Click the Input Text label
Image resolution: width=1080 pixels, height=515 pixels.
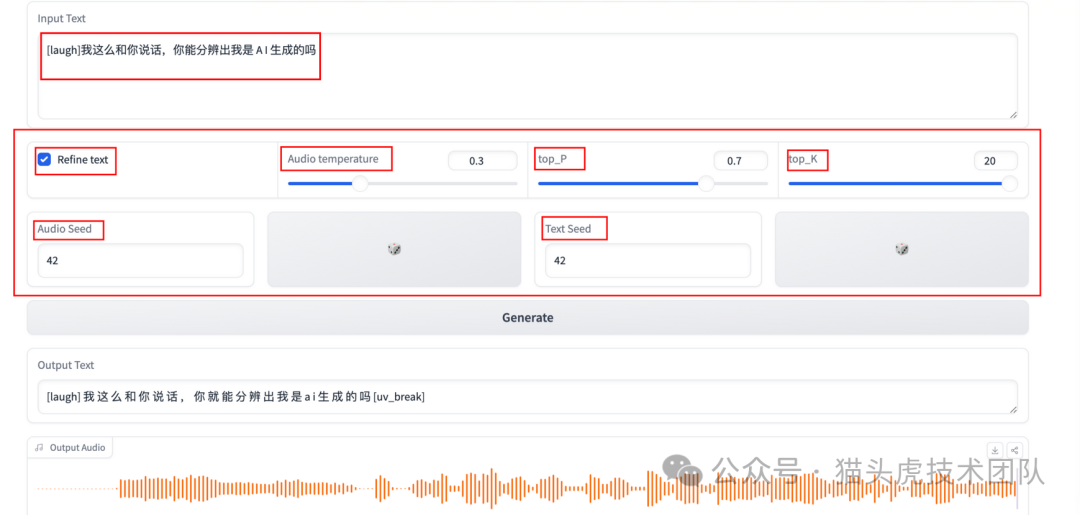[x=61, y=19]
